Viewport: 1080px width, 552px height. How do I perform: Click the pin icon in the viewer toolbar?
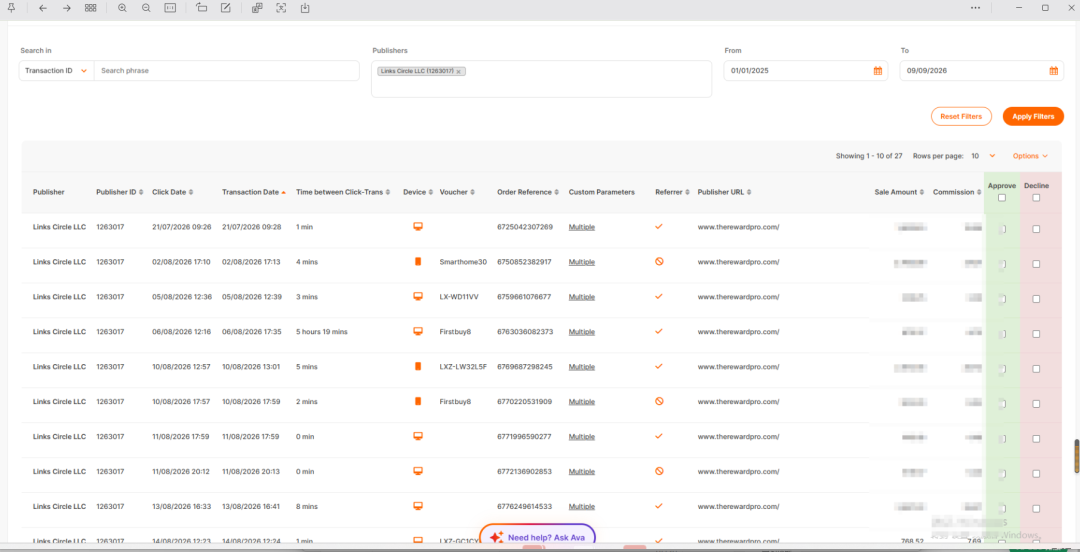12,8
